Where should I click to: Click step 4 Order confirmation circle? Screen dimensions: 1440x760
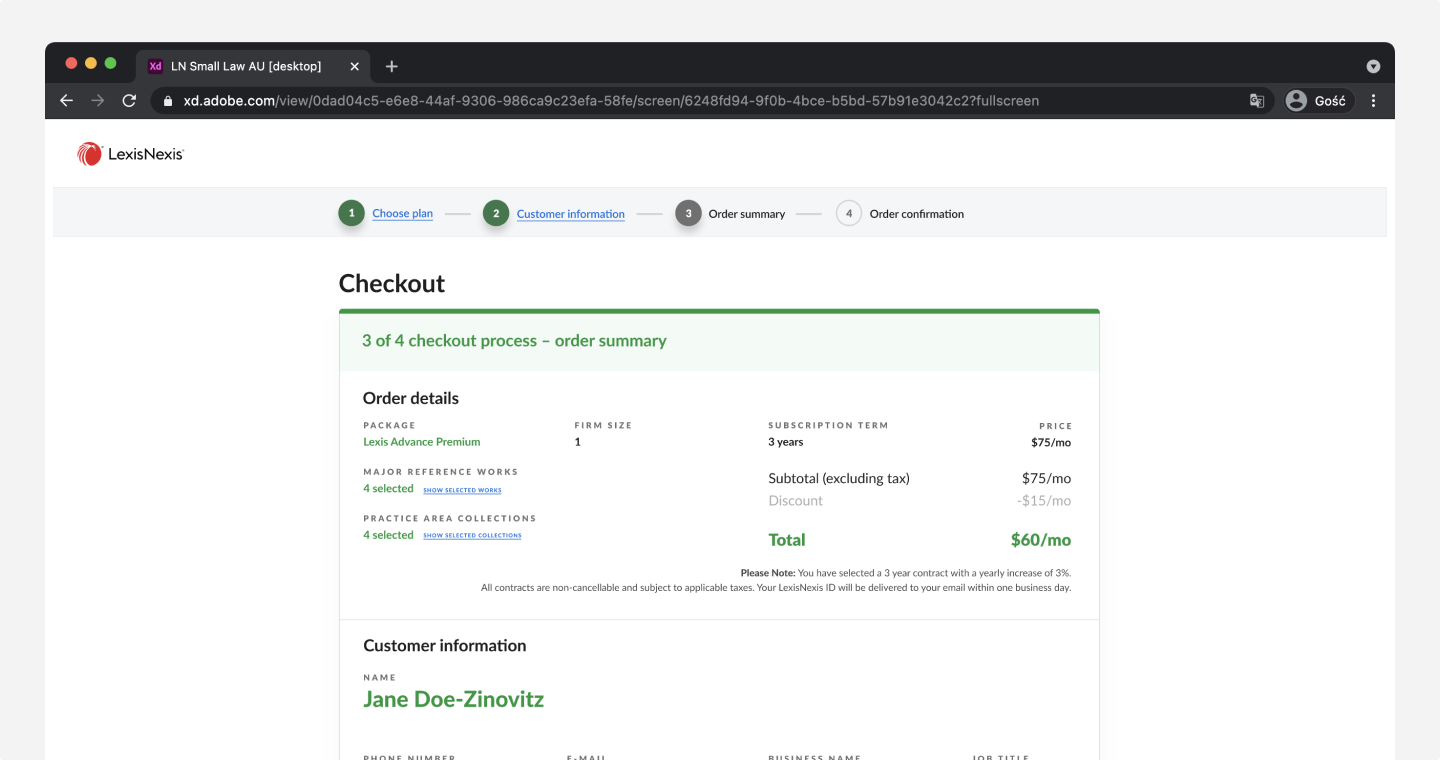pyautogui.click(x=849, y=214)
